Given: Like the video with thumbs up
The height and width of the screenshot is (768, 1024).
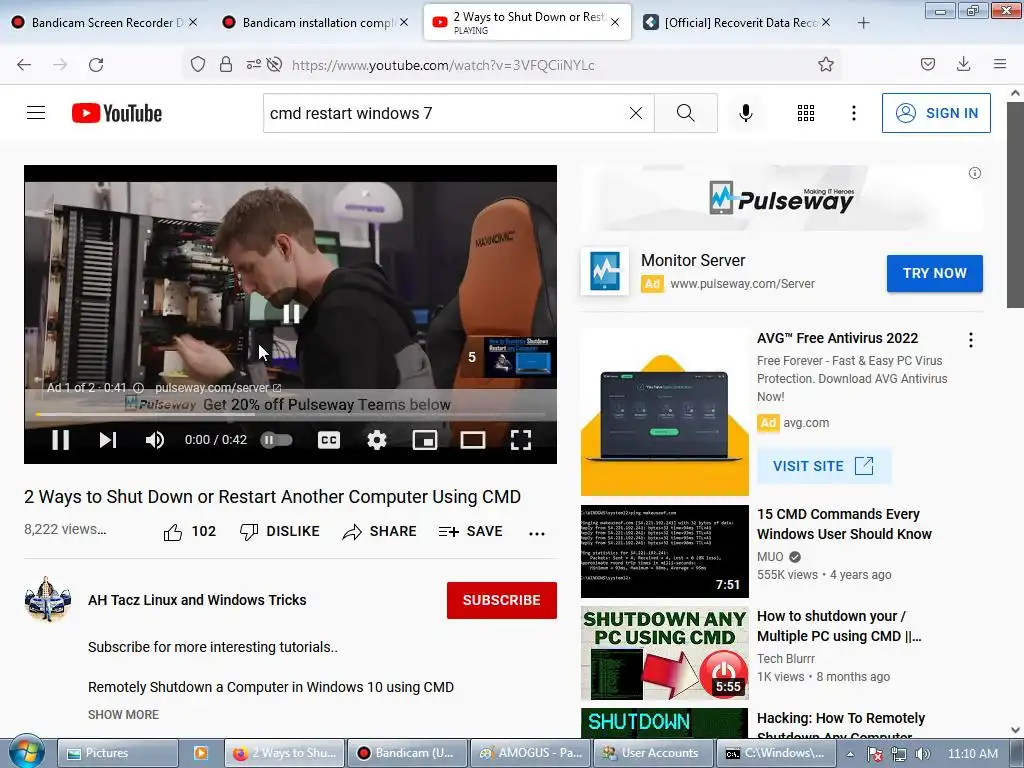Looking at the screenshot, I should [189, 532].
